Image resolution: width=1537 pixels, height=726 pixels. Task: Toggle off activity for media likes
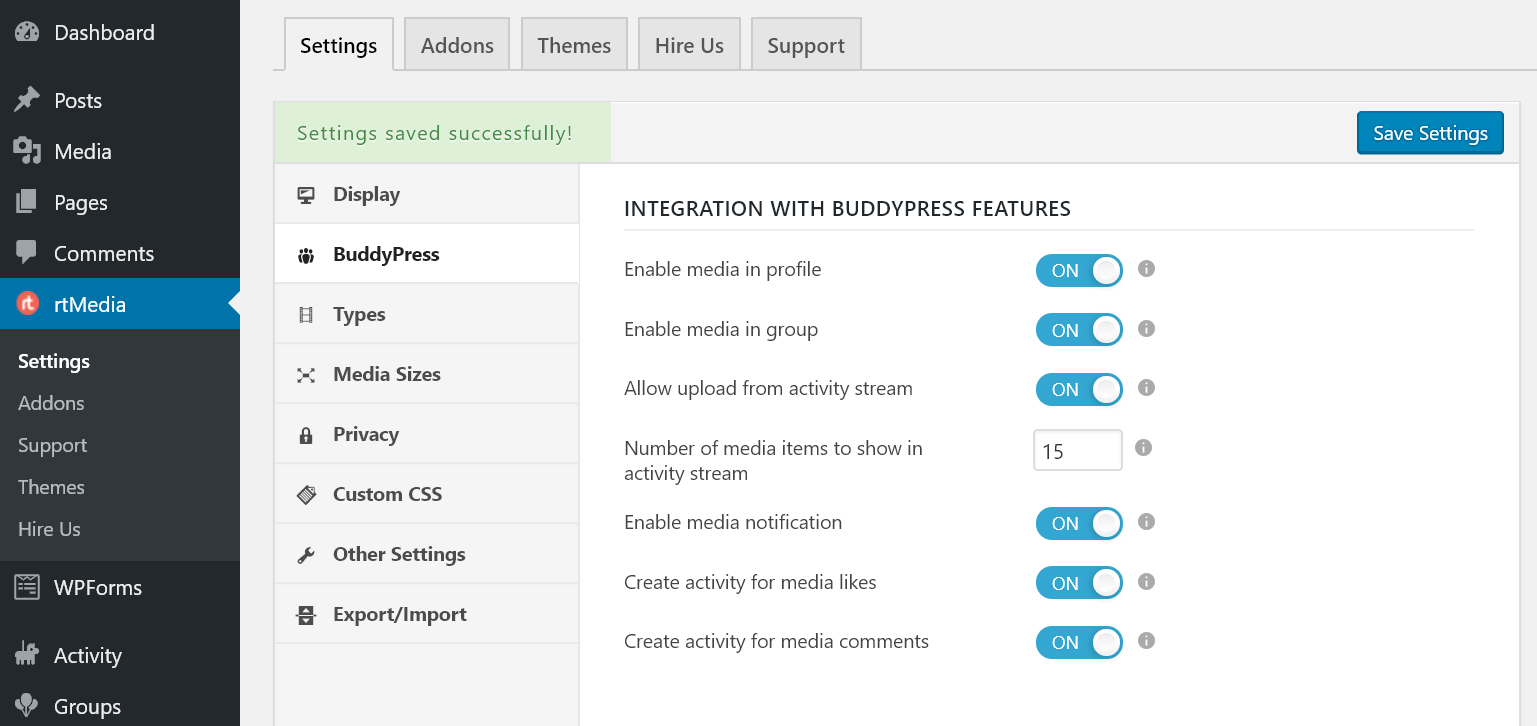click(x=1079, y=582)
